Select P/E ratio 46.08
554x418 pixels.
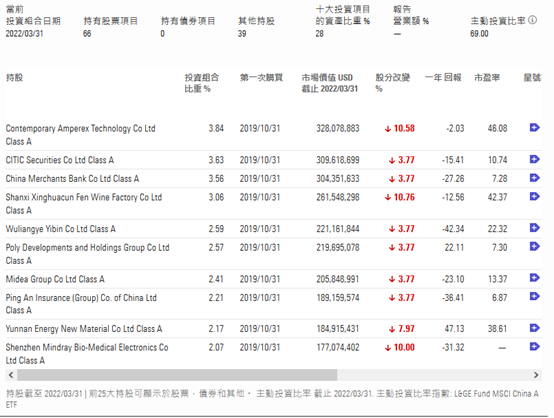click(x=497, y=128)
